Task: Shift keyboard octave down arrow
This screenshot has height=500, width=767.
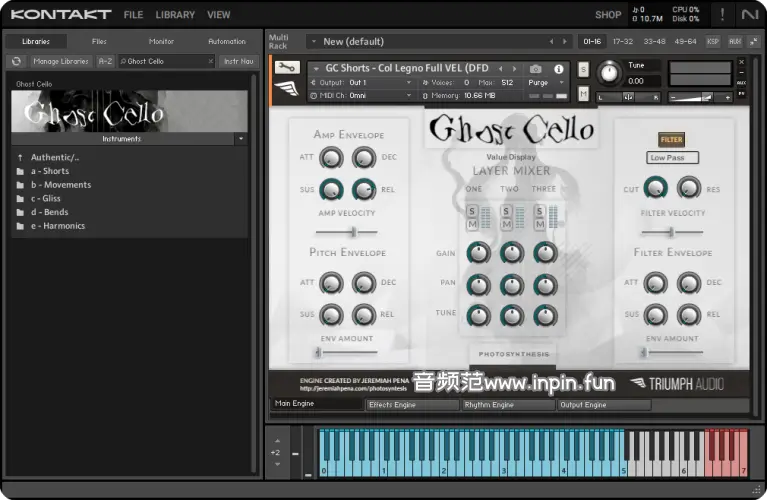Action: click(277, 464)
